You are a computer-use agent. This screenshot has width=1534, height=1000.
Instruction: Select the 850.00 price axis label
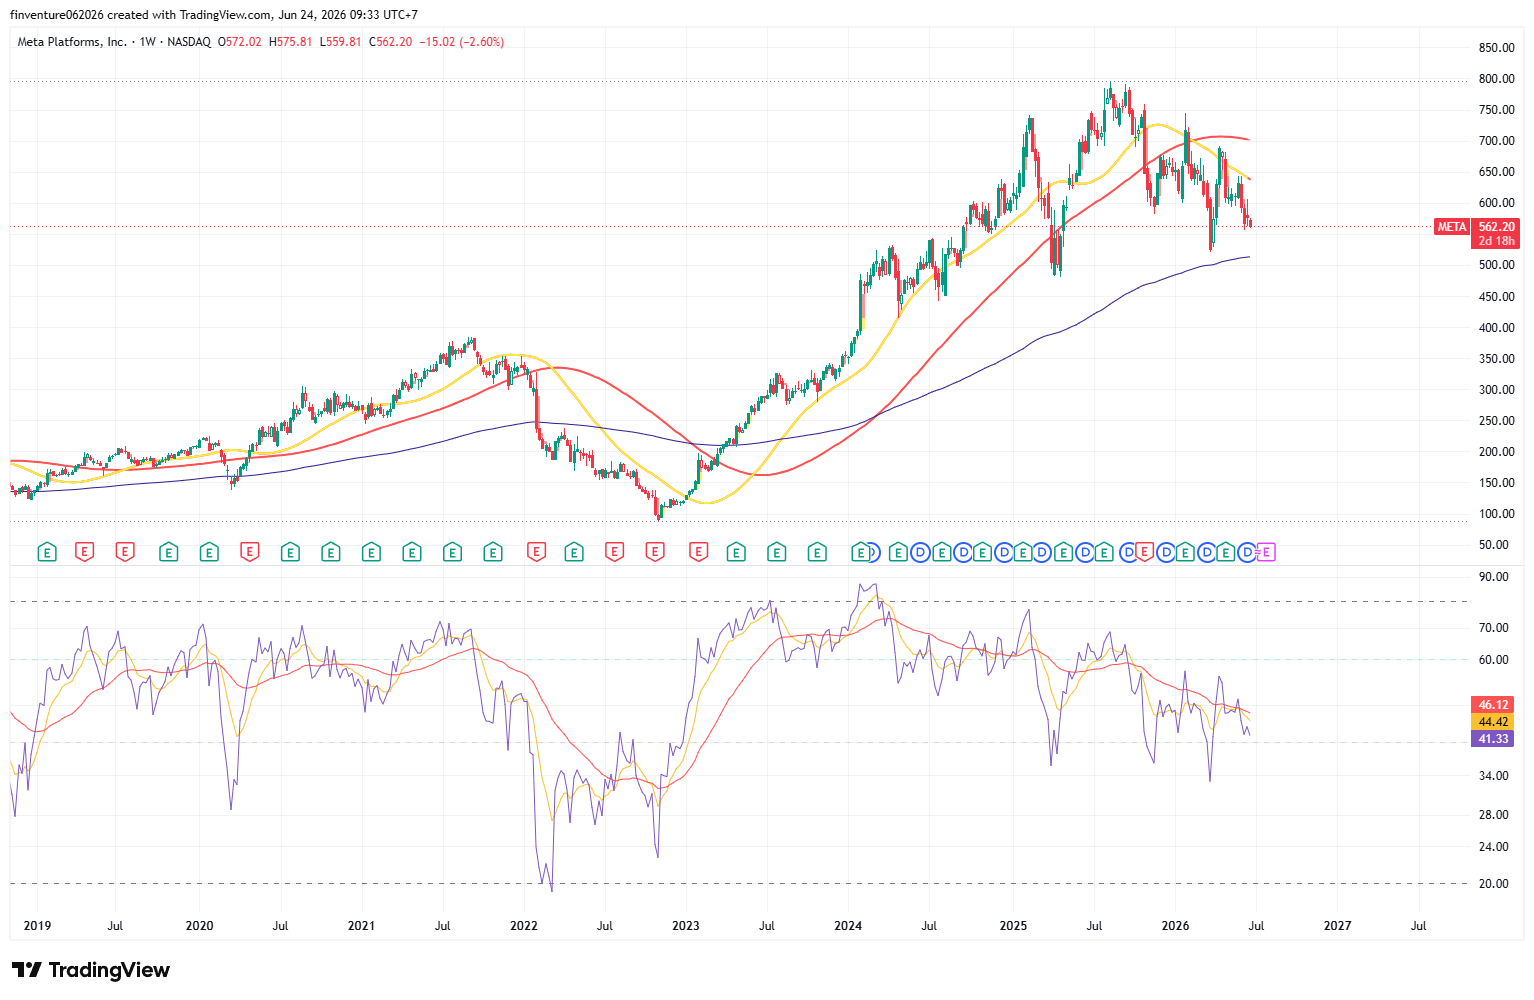1496,48
